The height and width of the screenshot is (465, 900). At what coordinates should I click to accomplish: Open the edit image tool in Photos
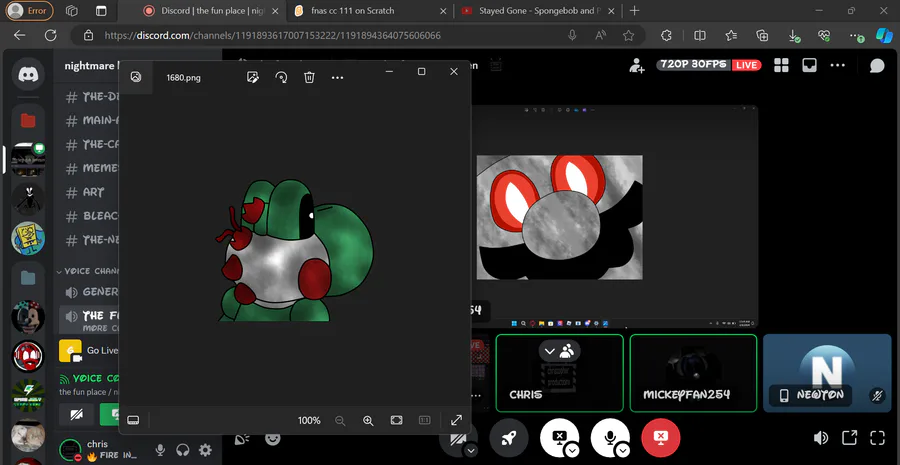253,77
